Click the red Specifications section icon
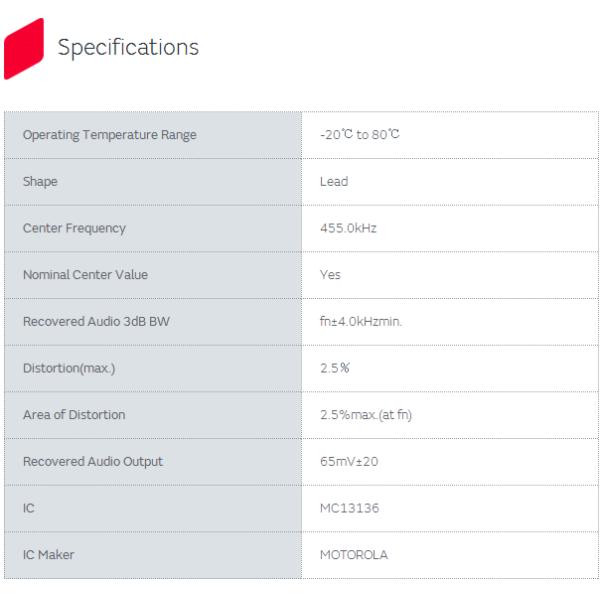The width and height of the screenshot is (600, 600). [x=24, y=49]
